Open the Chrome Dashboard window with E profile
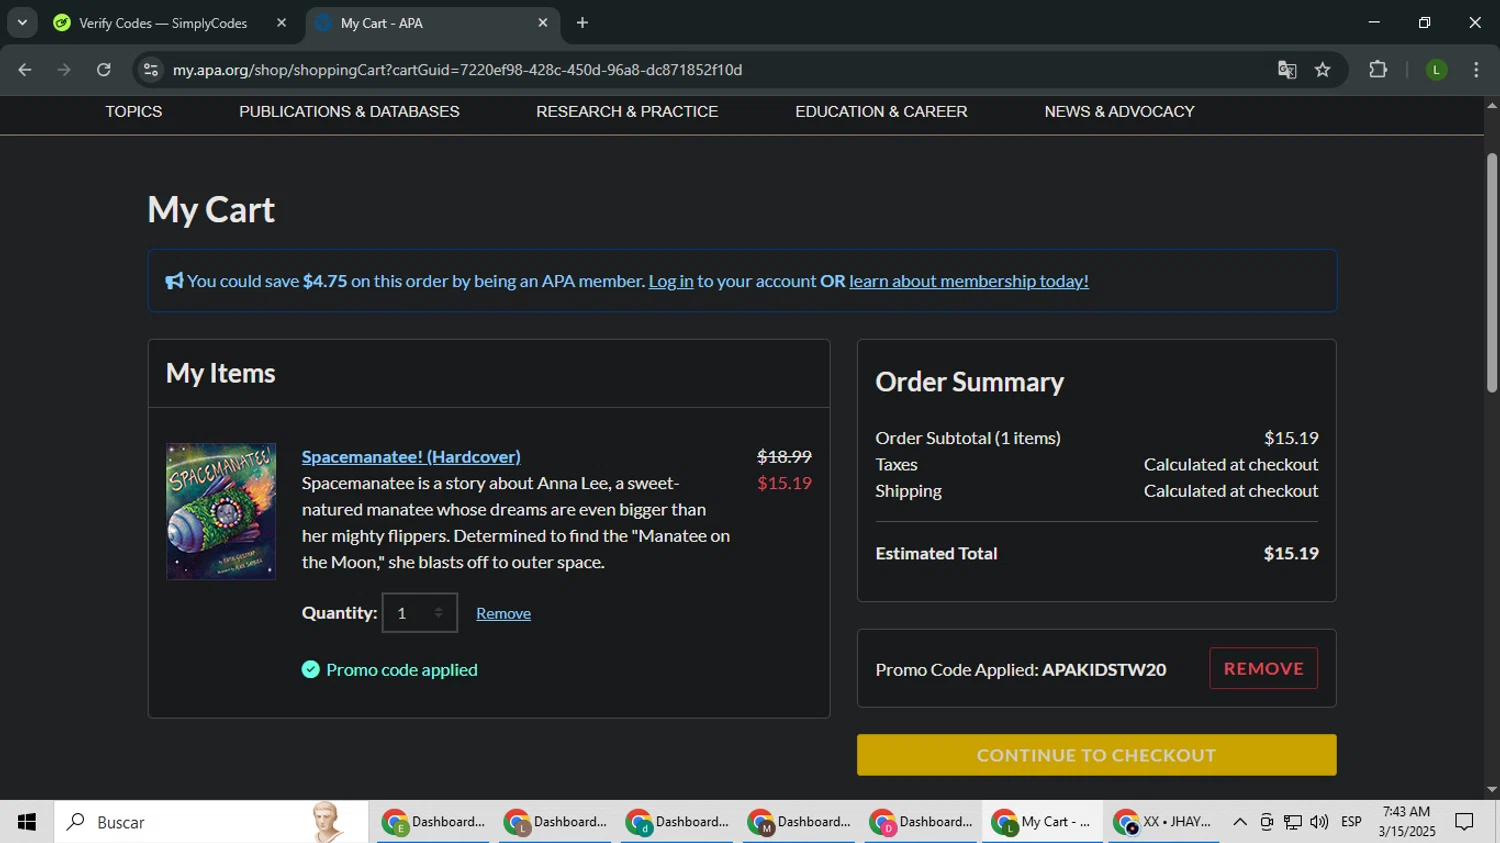The image size is (1500, 843). (x=433, y=822)
